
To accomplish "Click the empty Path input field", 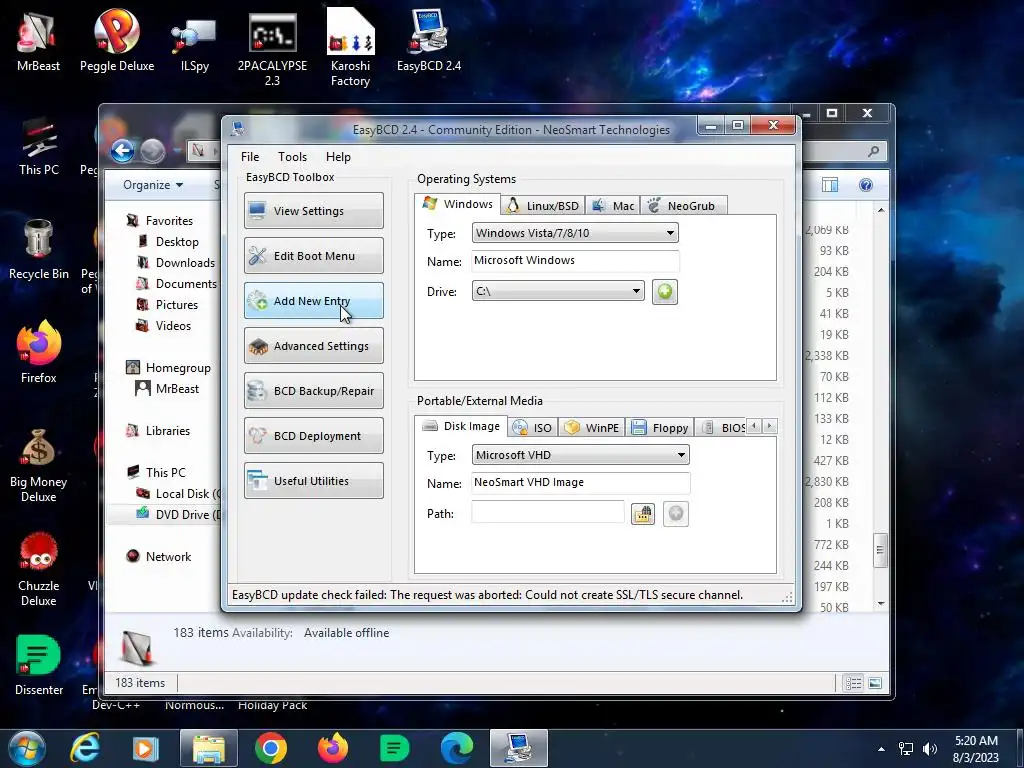I will click(547, 513).
